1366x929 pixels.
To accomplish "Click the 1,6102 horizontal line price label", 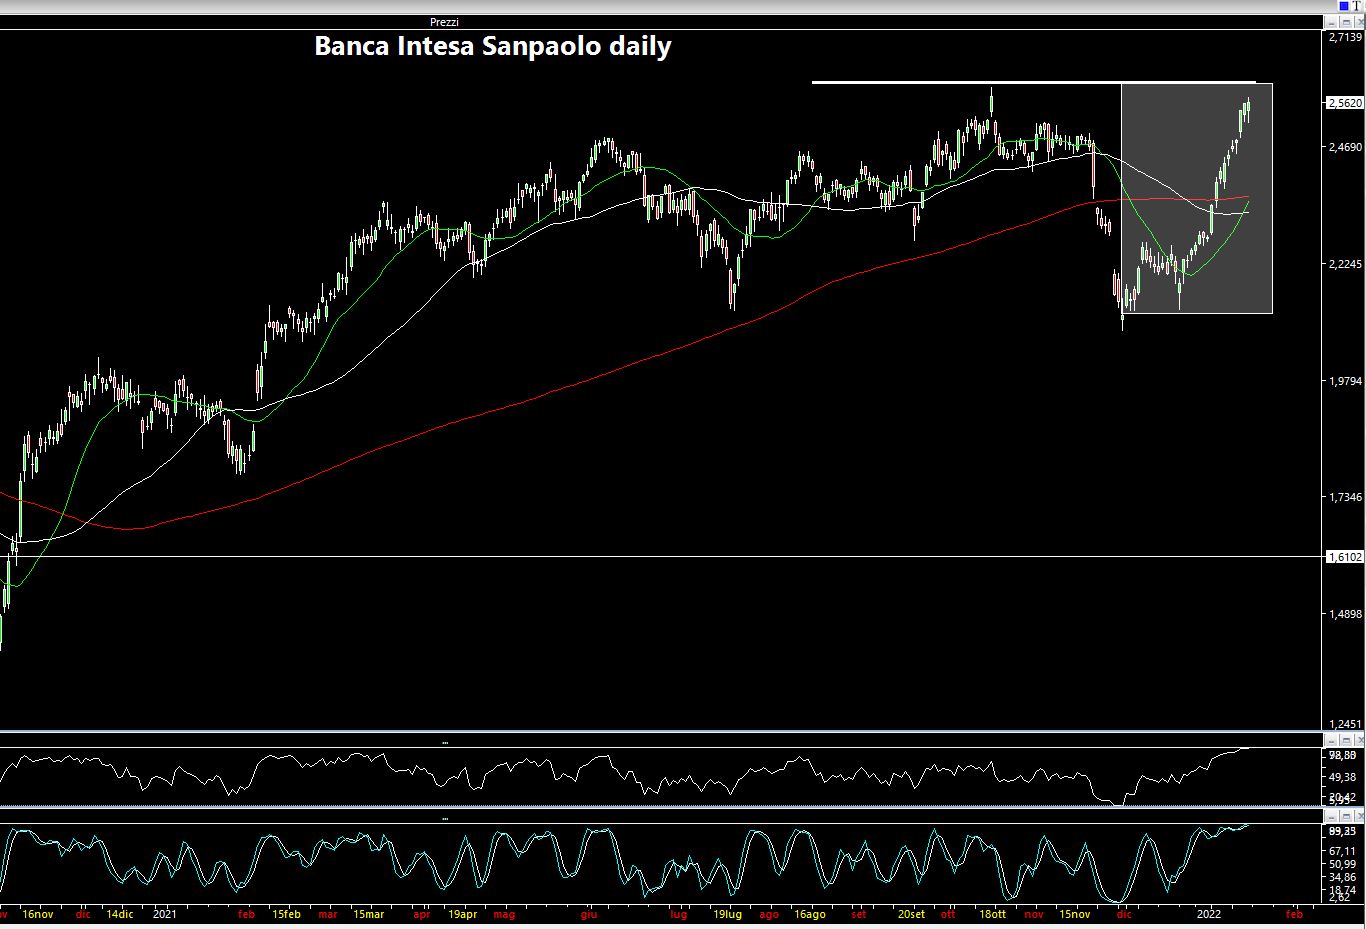I will (1345, 557).
